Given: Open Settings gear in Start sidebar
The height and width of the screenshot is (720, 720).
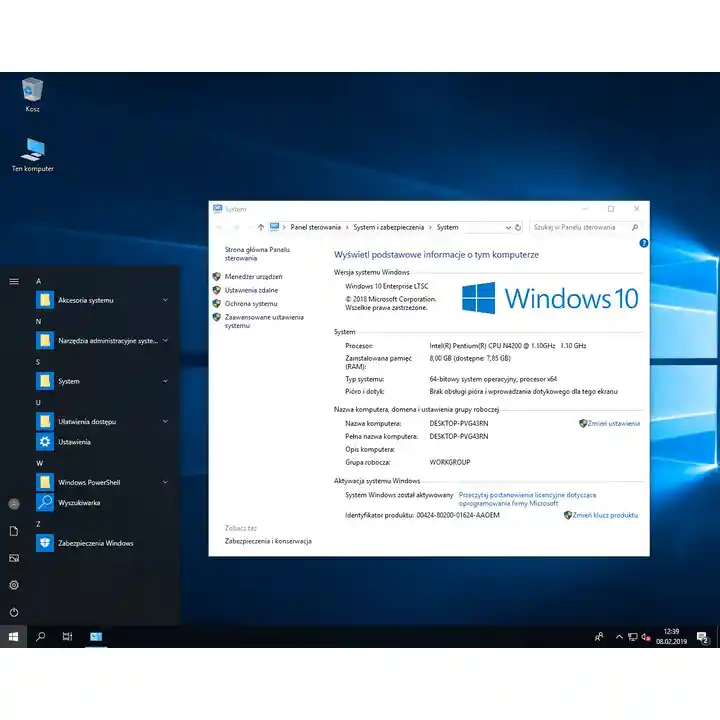Looking at the screenshot, I should coord(14,585).
